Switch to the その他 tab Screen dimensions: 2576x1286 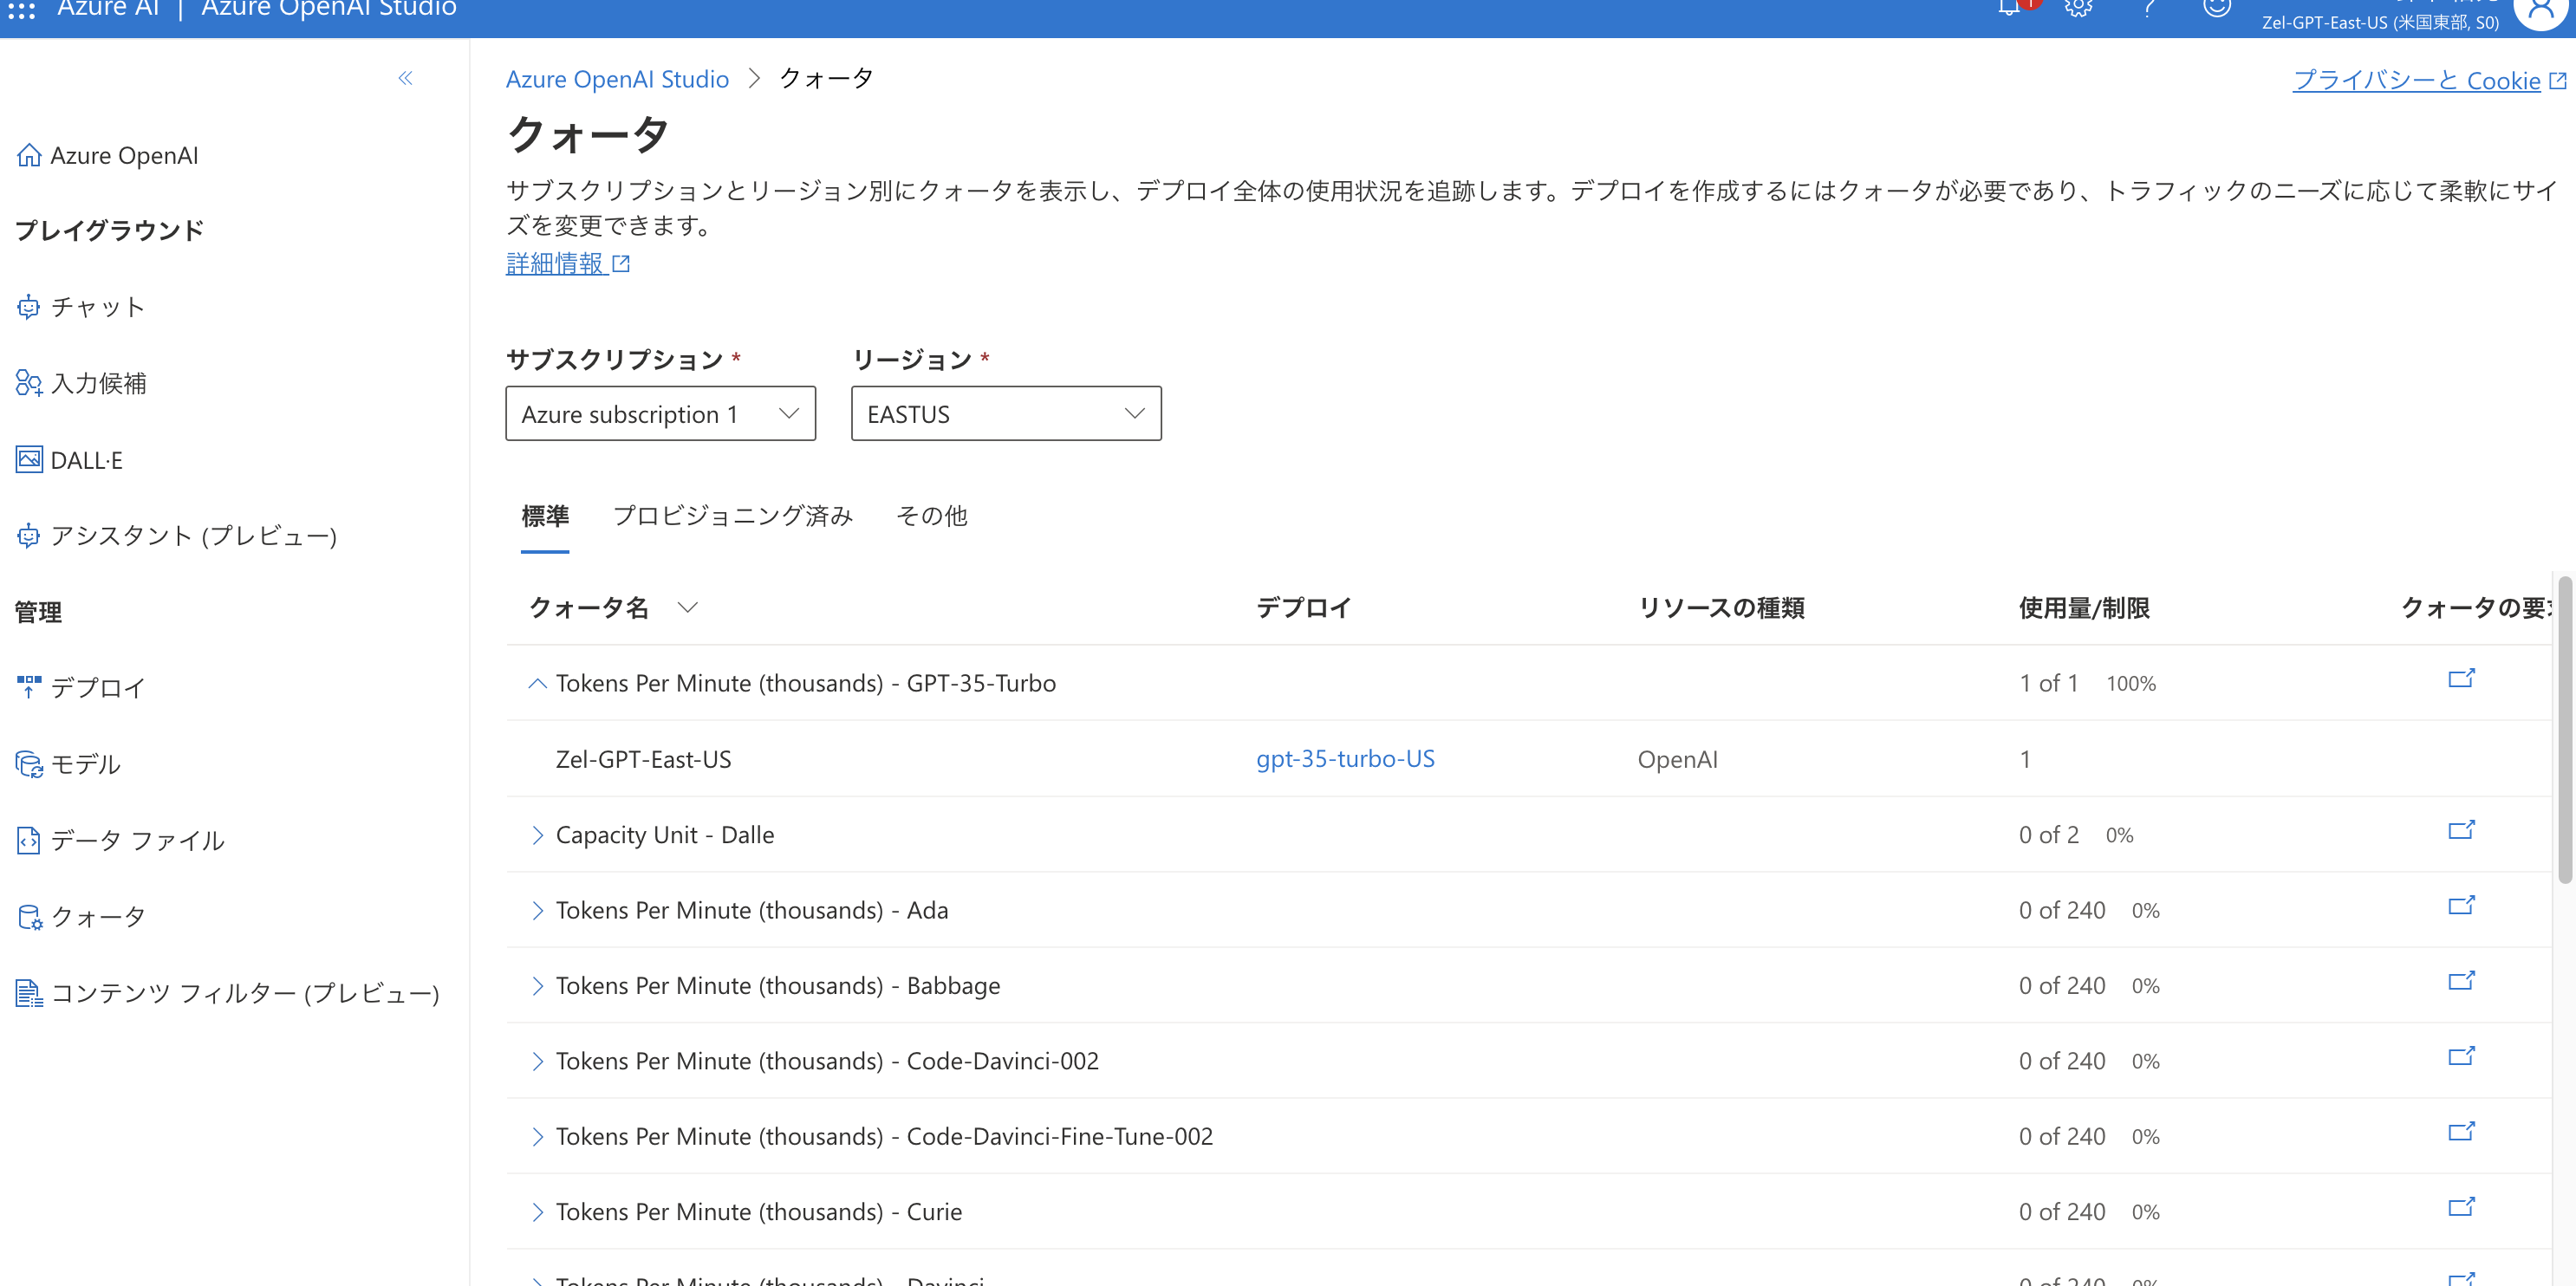click(x=931, y=516)
